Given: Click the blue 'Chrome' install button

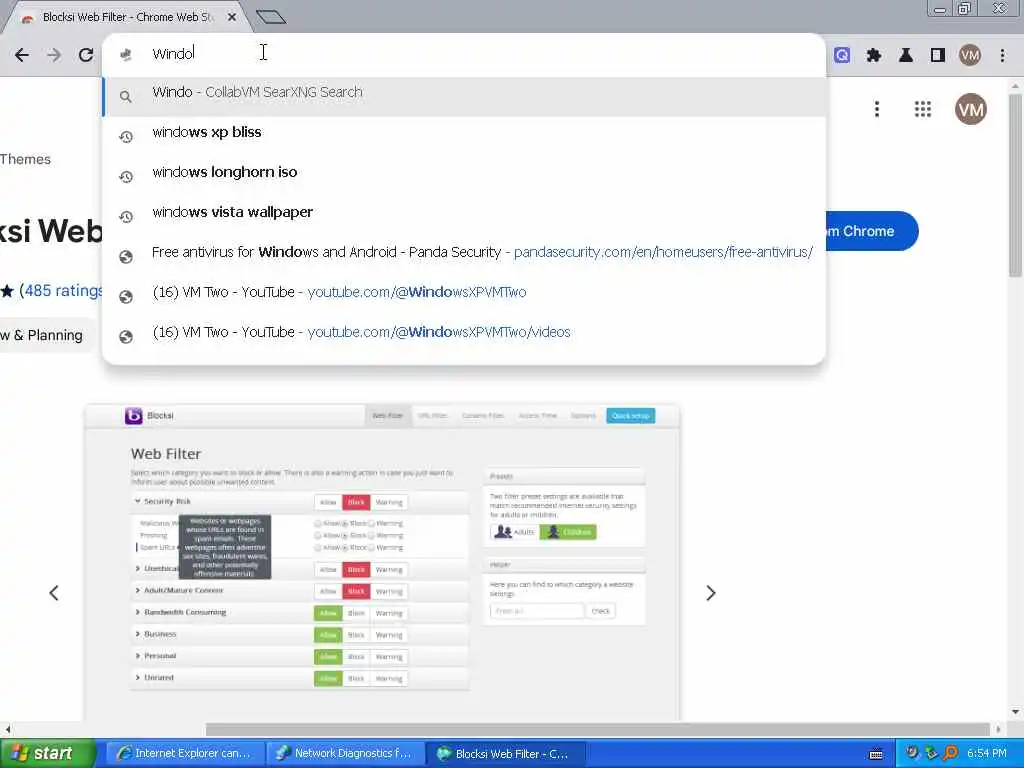Looking at the screenshot, I should click(x=872, y=231).
